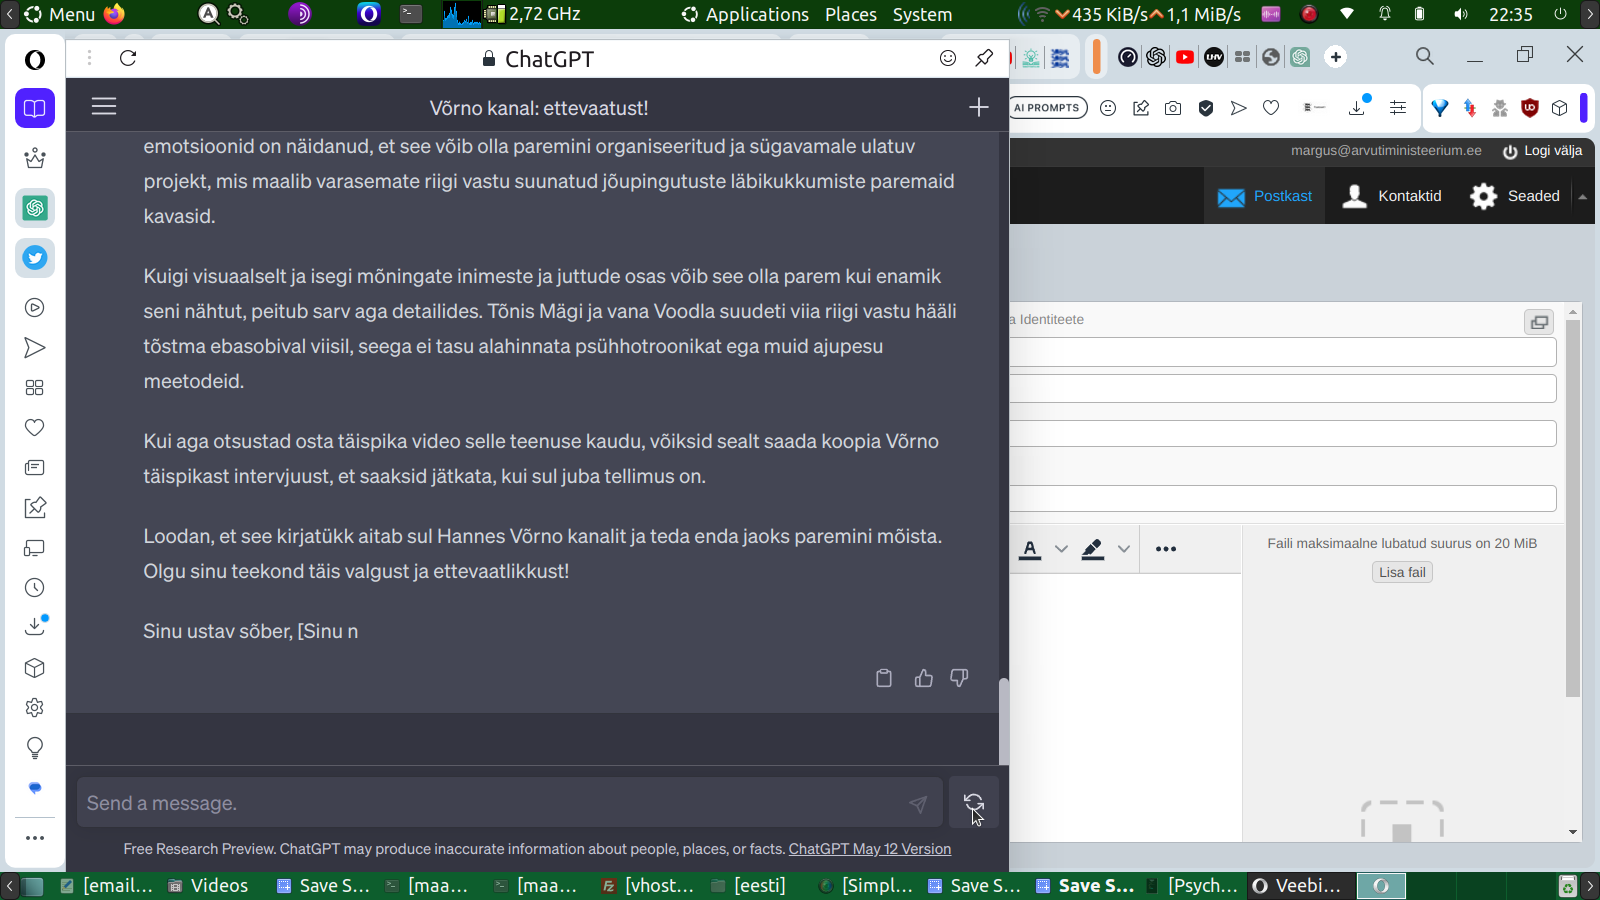1600x900 pixels.
Task: Open Opera sidebar Player icon
Action: click(x=35, y=308)
